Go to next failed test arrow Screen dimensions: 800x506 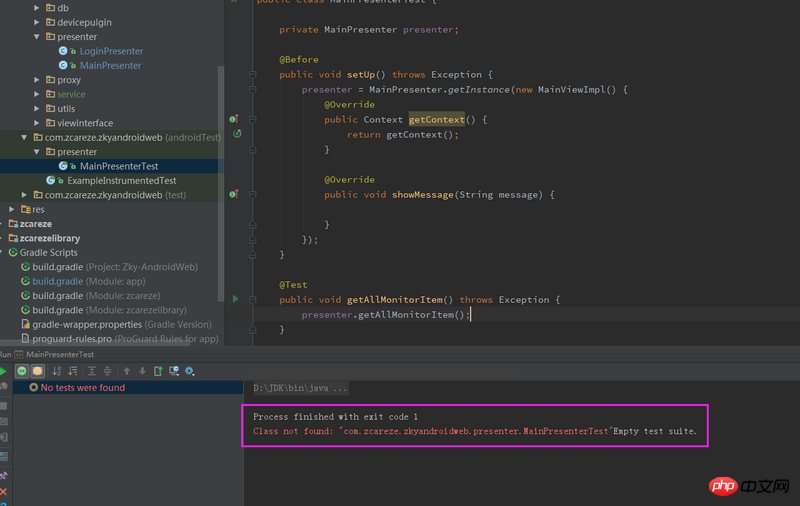(x=142, y=371)
